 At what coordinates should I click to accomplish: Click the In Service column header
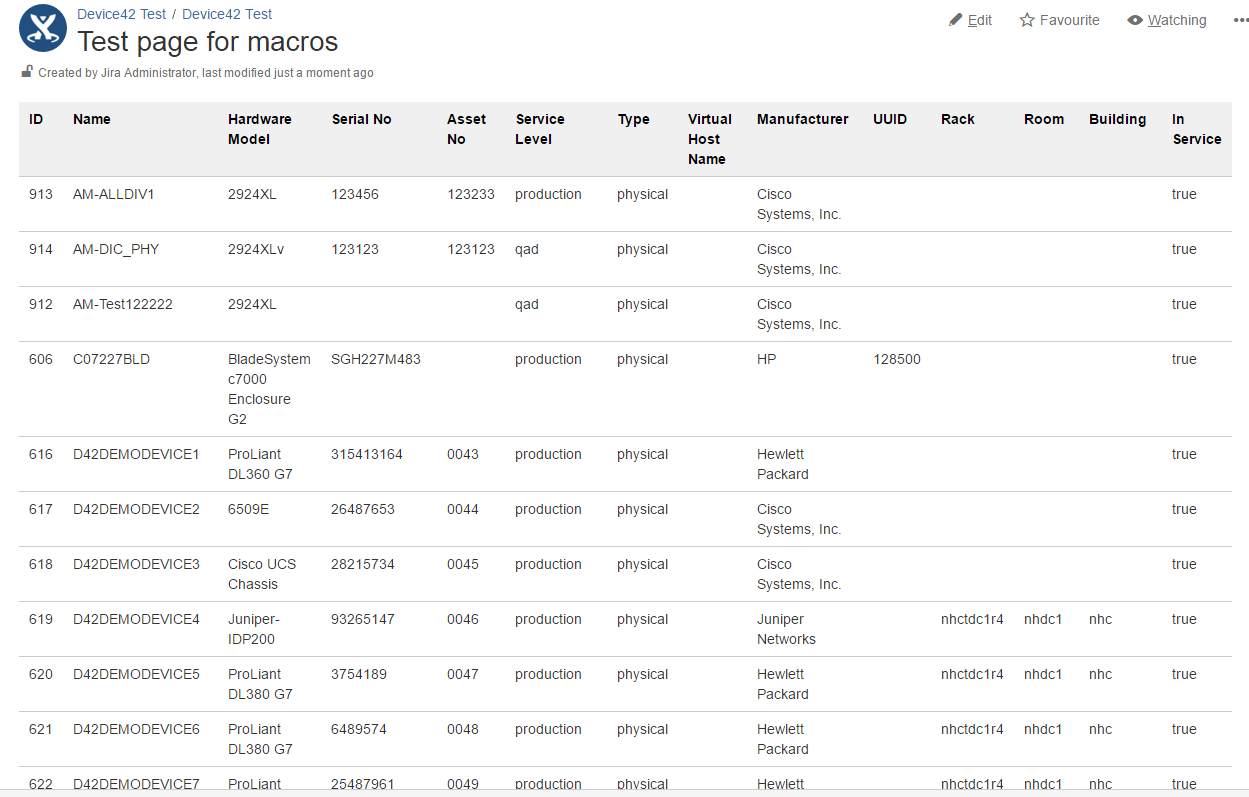[x=1196, y=129]
